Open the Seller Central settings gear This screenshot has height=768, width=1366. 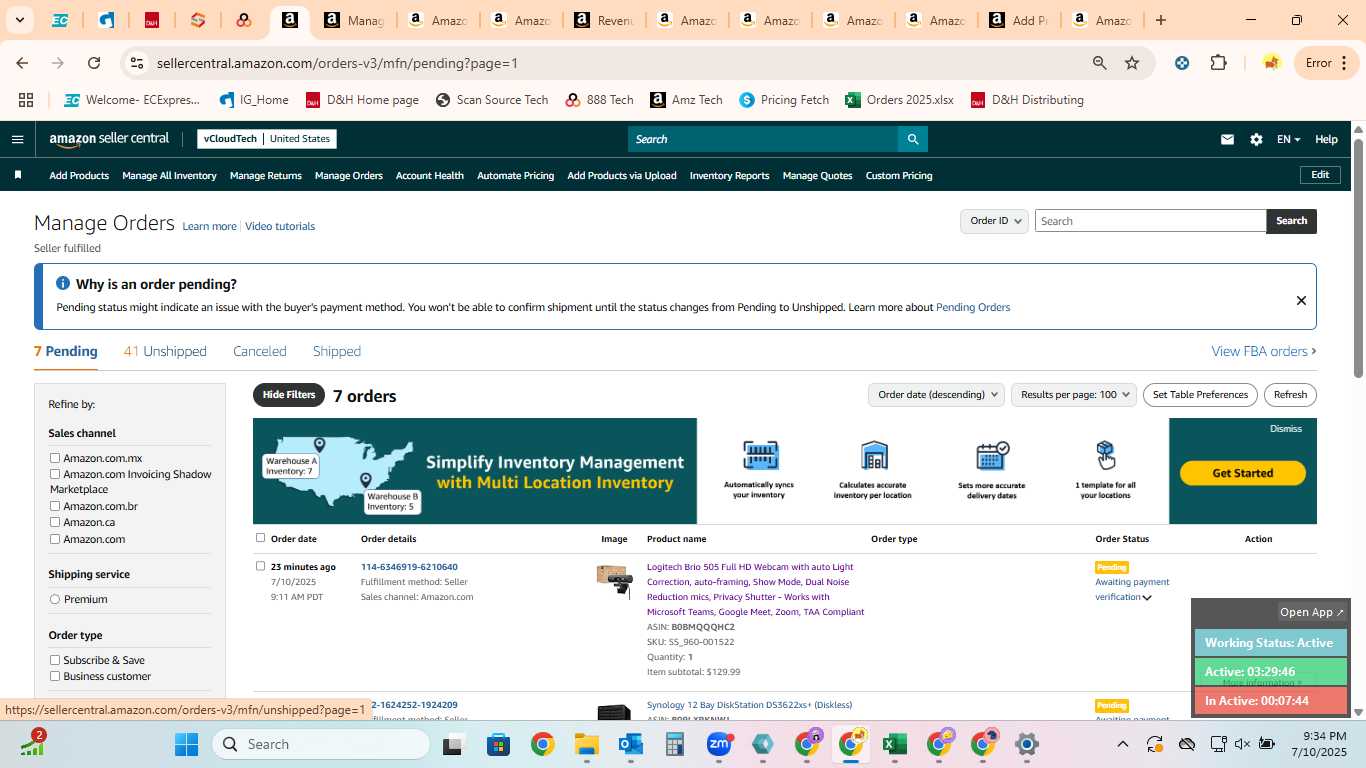1256,139
